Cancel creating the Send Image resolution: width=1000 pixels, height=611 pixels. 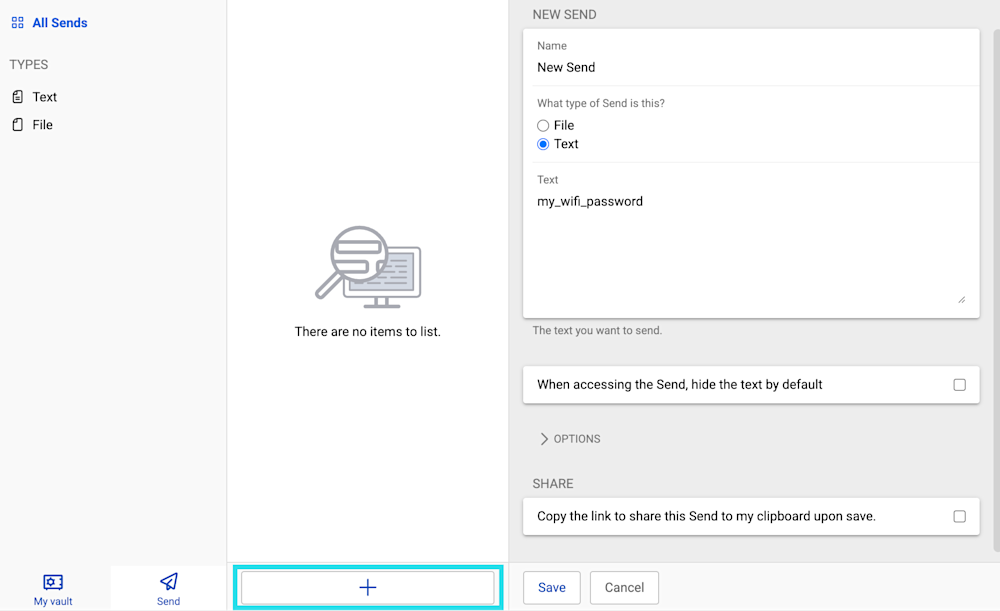point(624,588)
